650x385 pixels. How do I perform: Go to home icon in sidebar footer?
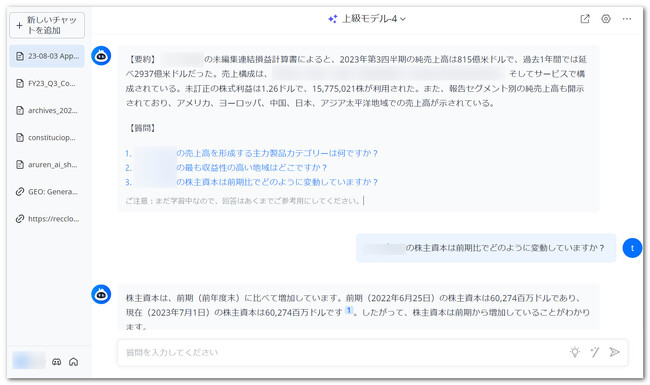click(x=73, y=362)
